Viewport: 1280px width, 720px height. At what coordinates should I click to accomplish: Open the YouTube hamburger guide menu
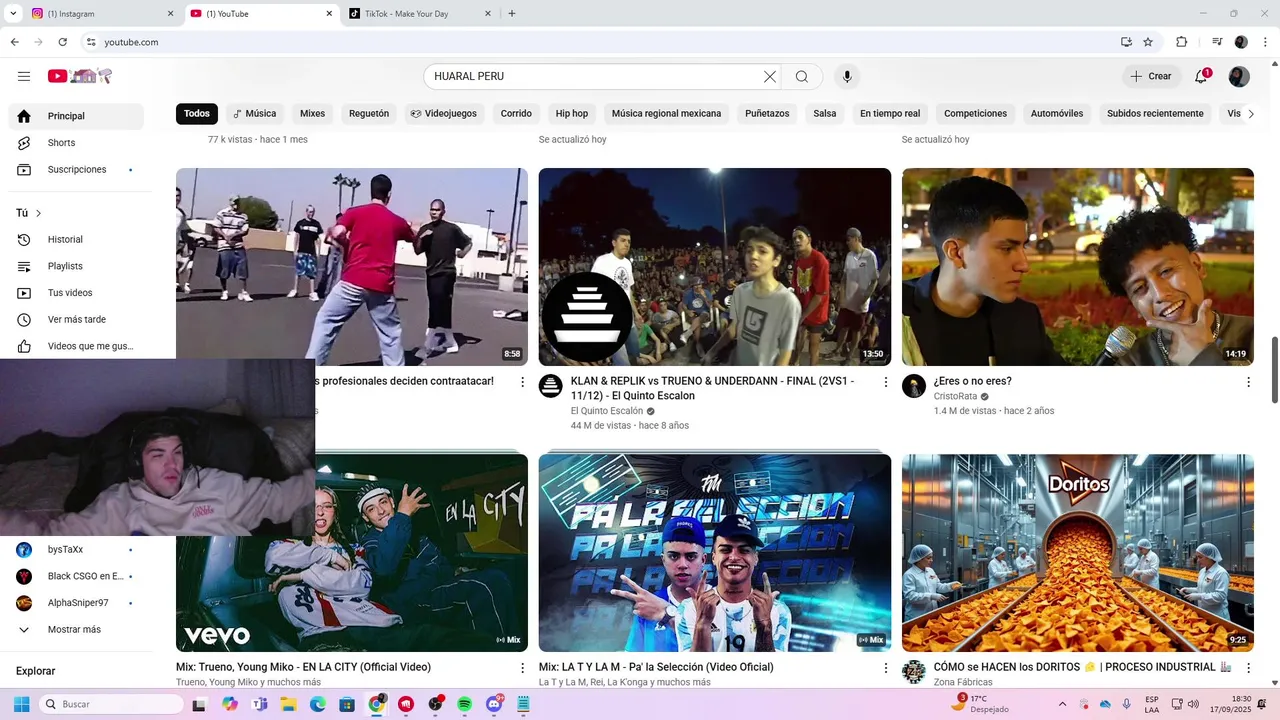24,76
